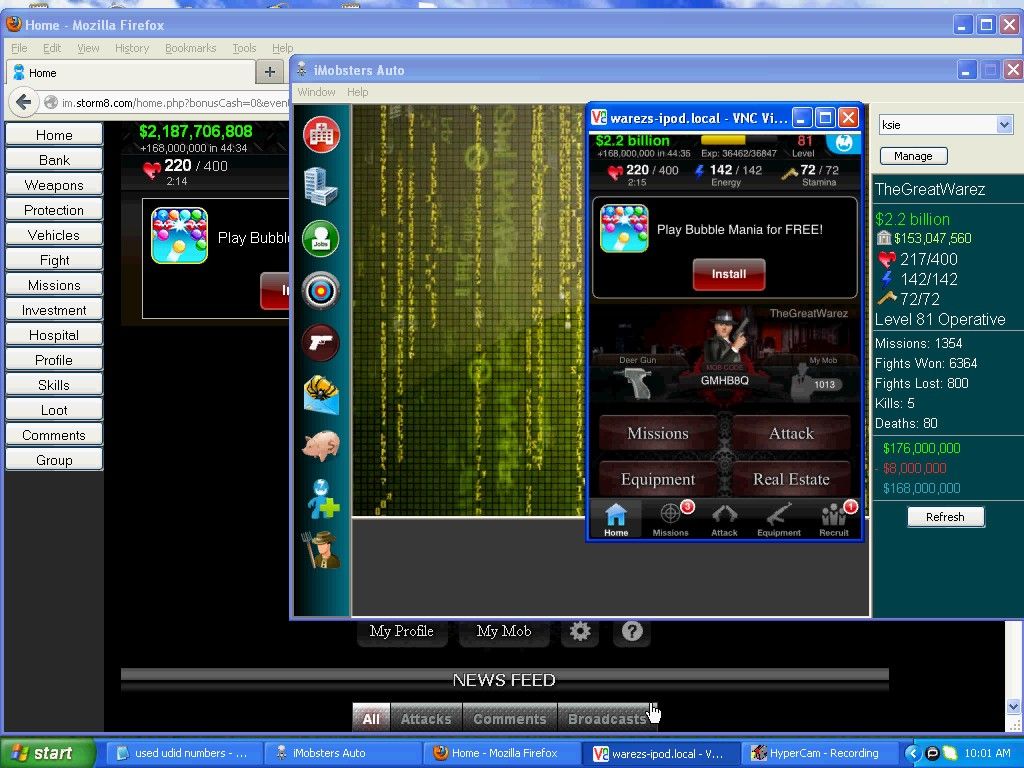
Task: Select Broadcasts tab in news feed
Action: pyautogui.click(x=607, y=718)
